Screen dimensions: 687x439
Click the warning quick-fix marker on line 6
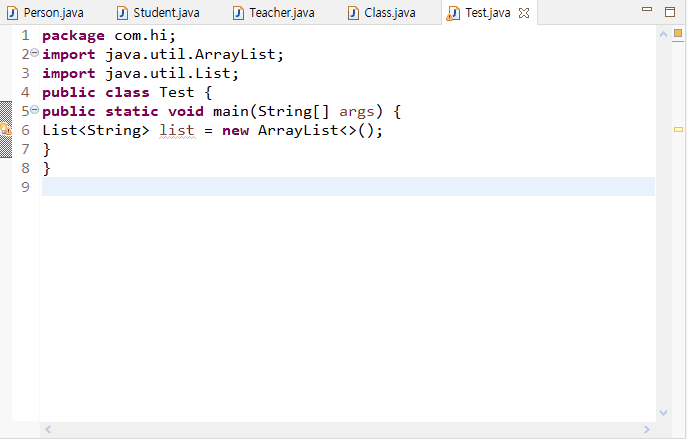6,129
